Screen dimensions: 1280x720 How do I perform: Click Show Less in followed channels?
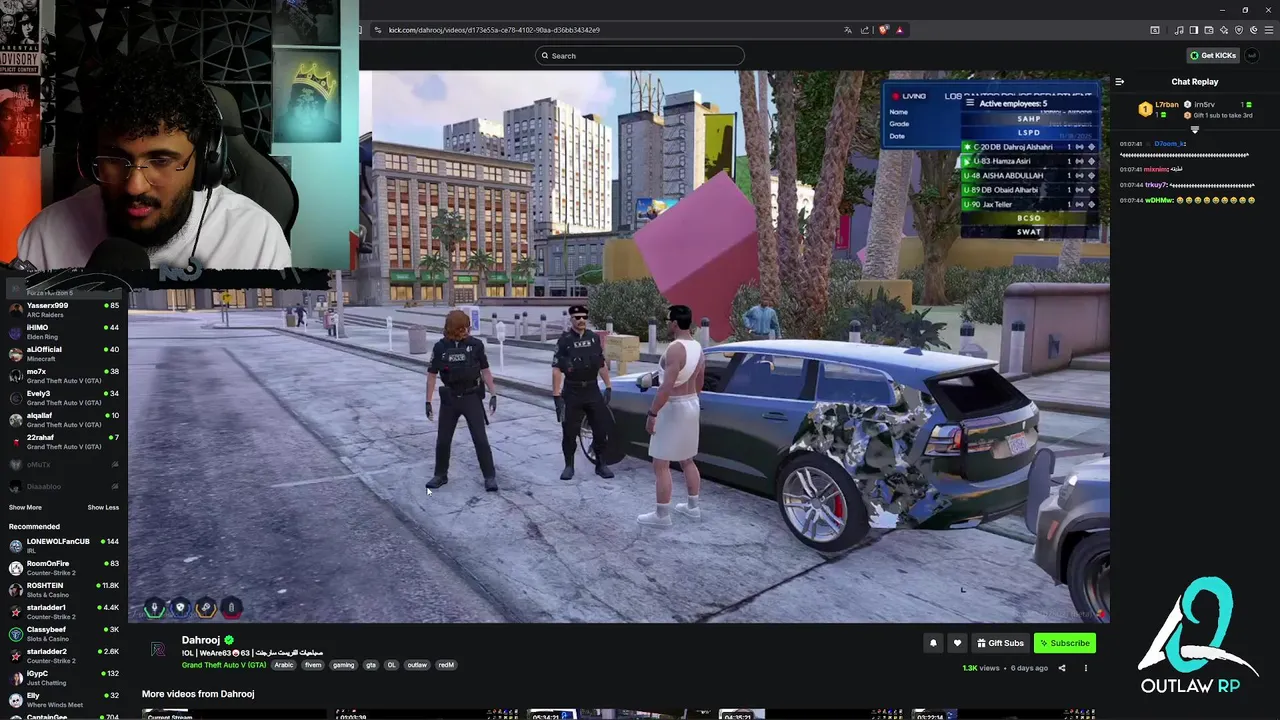(x=103, y=507)
